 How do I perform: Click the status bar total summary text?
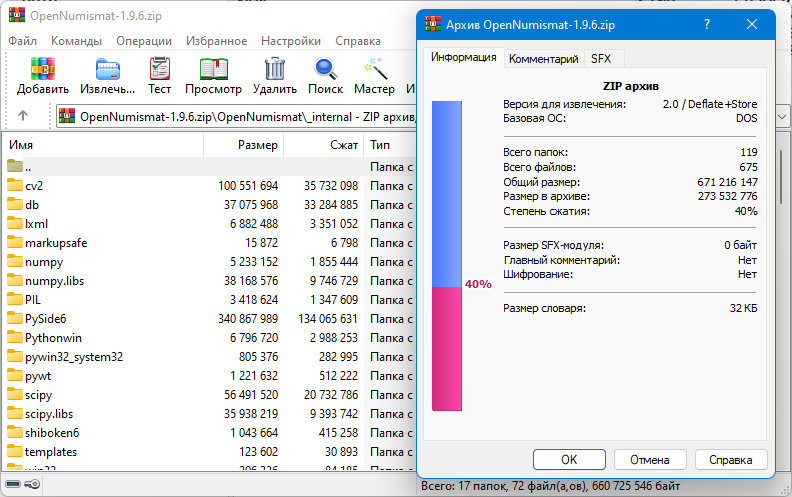pos(551,486)
